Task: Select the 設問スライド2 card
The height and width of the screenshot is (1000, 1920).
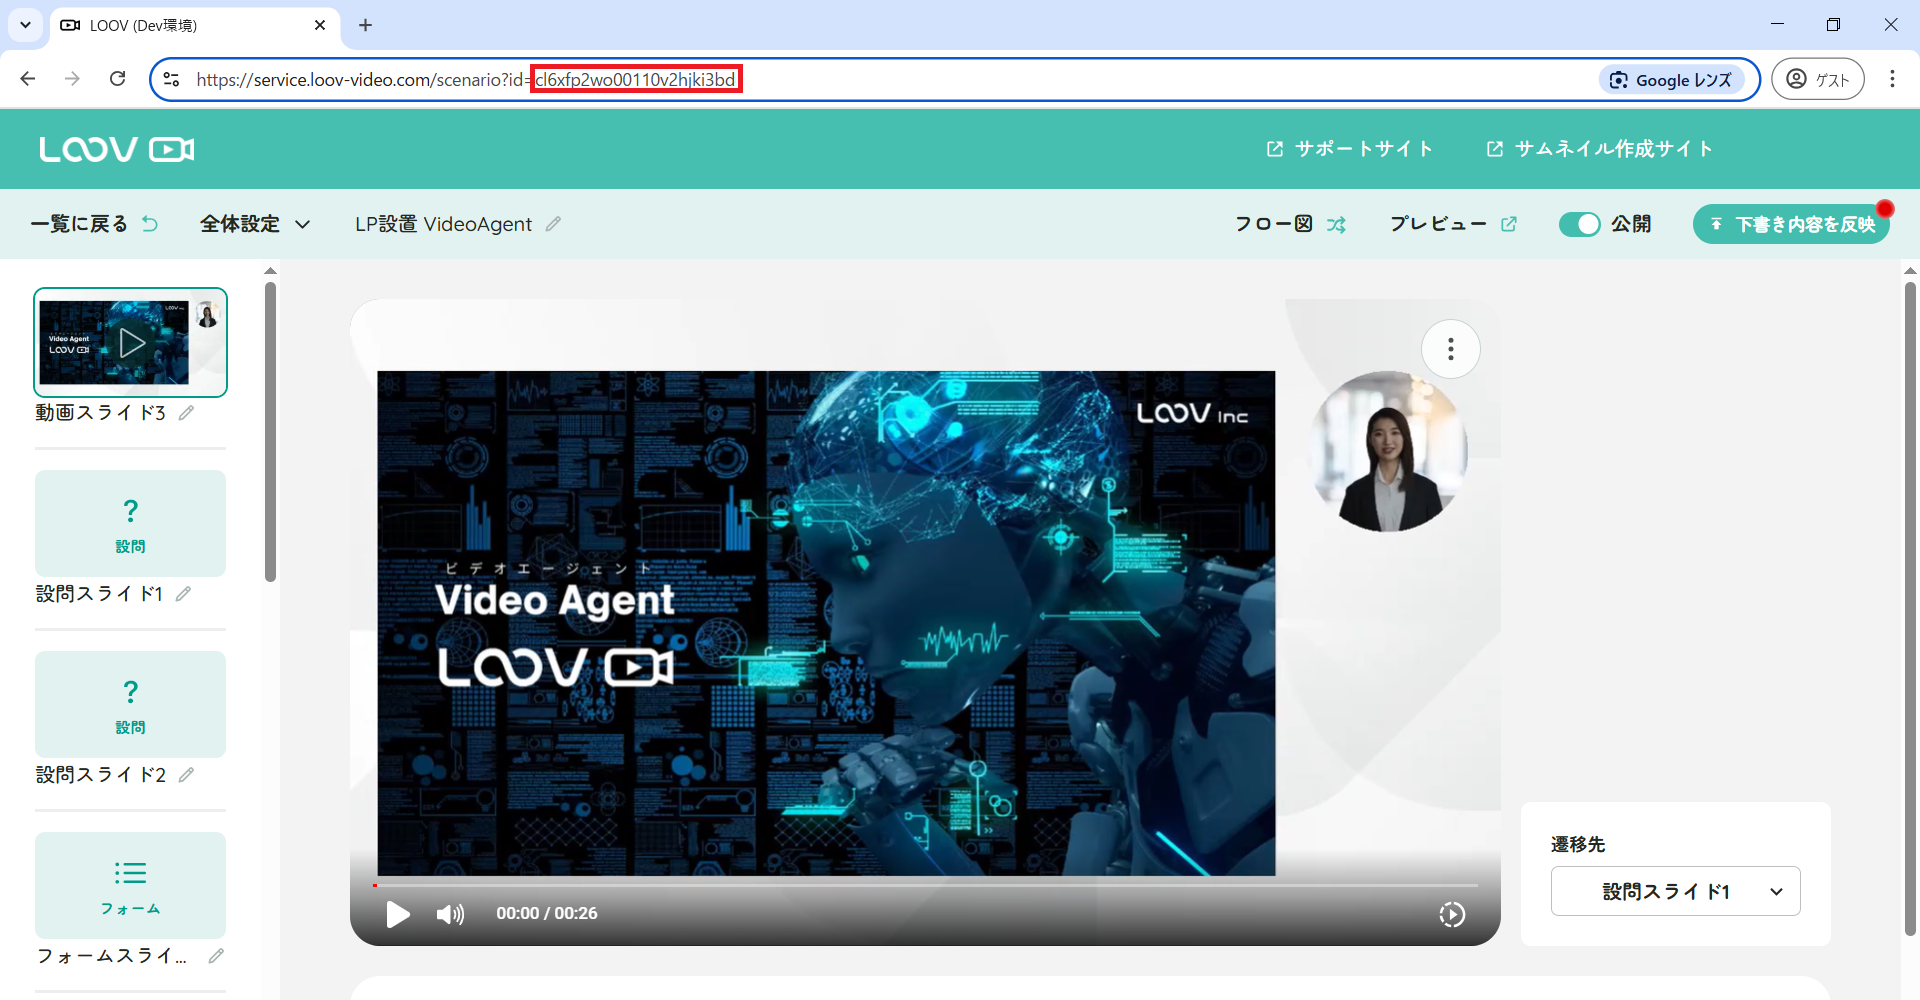Action: point(130,704)
